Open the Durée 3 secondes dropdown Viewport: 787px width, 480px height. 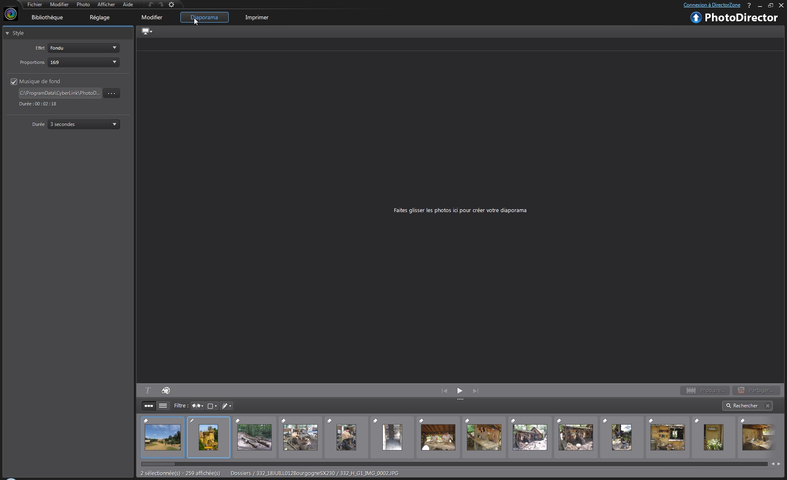[84, 124]
